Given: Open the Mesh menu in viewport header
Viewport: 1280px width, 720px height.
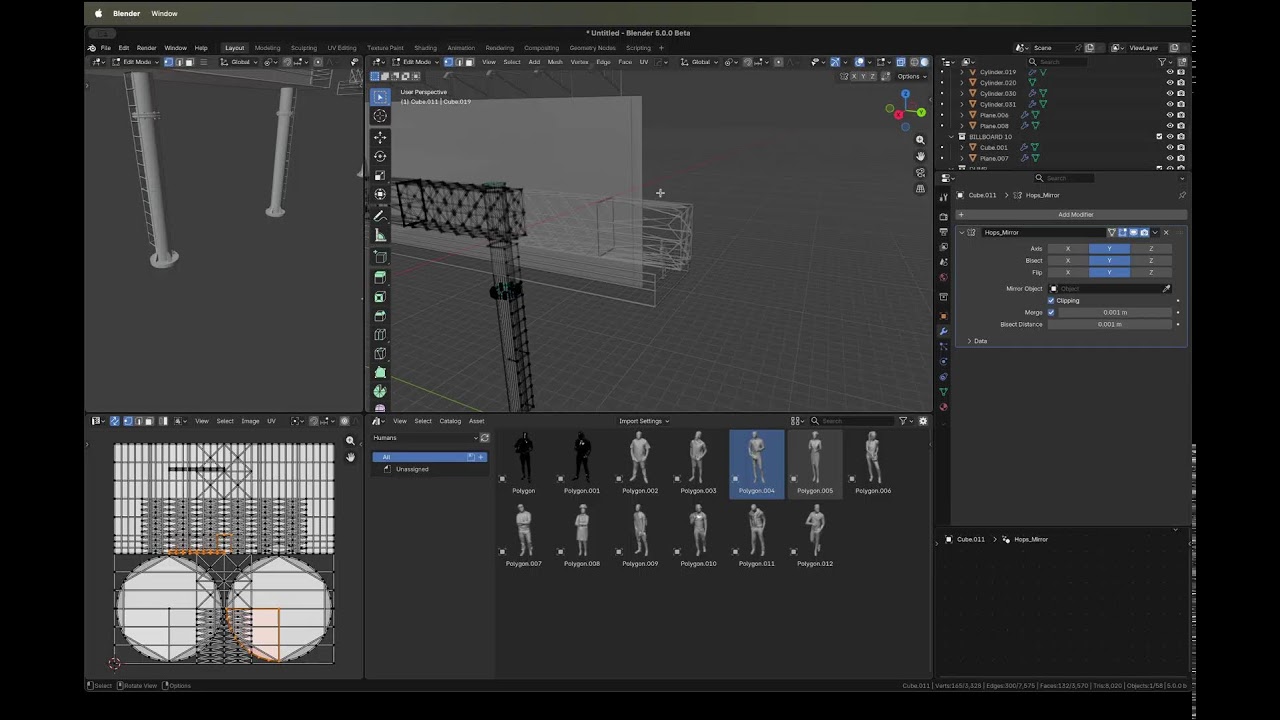Looking at the screenshot, I should pos(555,62).
